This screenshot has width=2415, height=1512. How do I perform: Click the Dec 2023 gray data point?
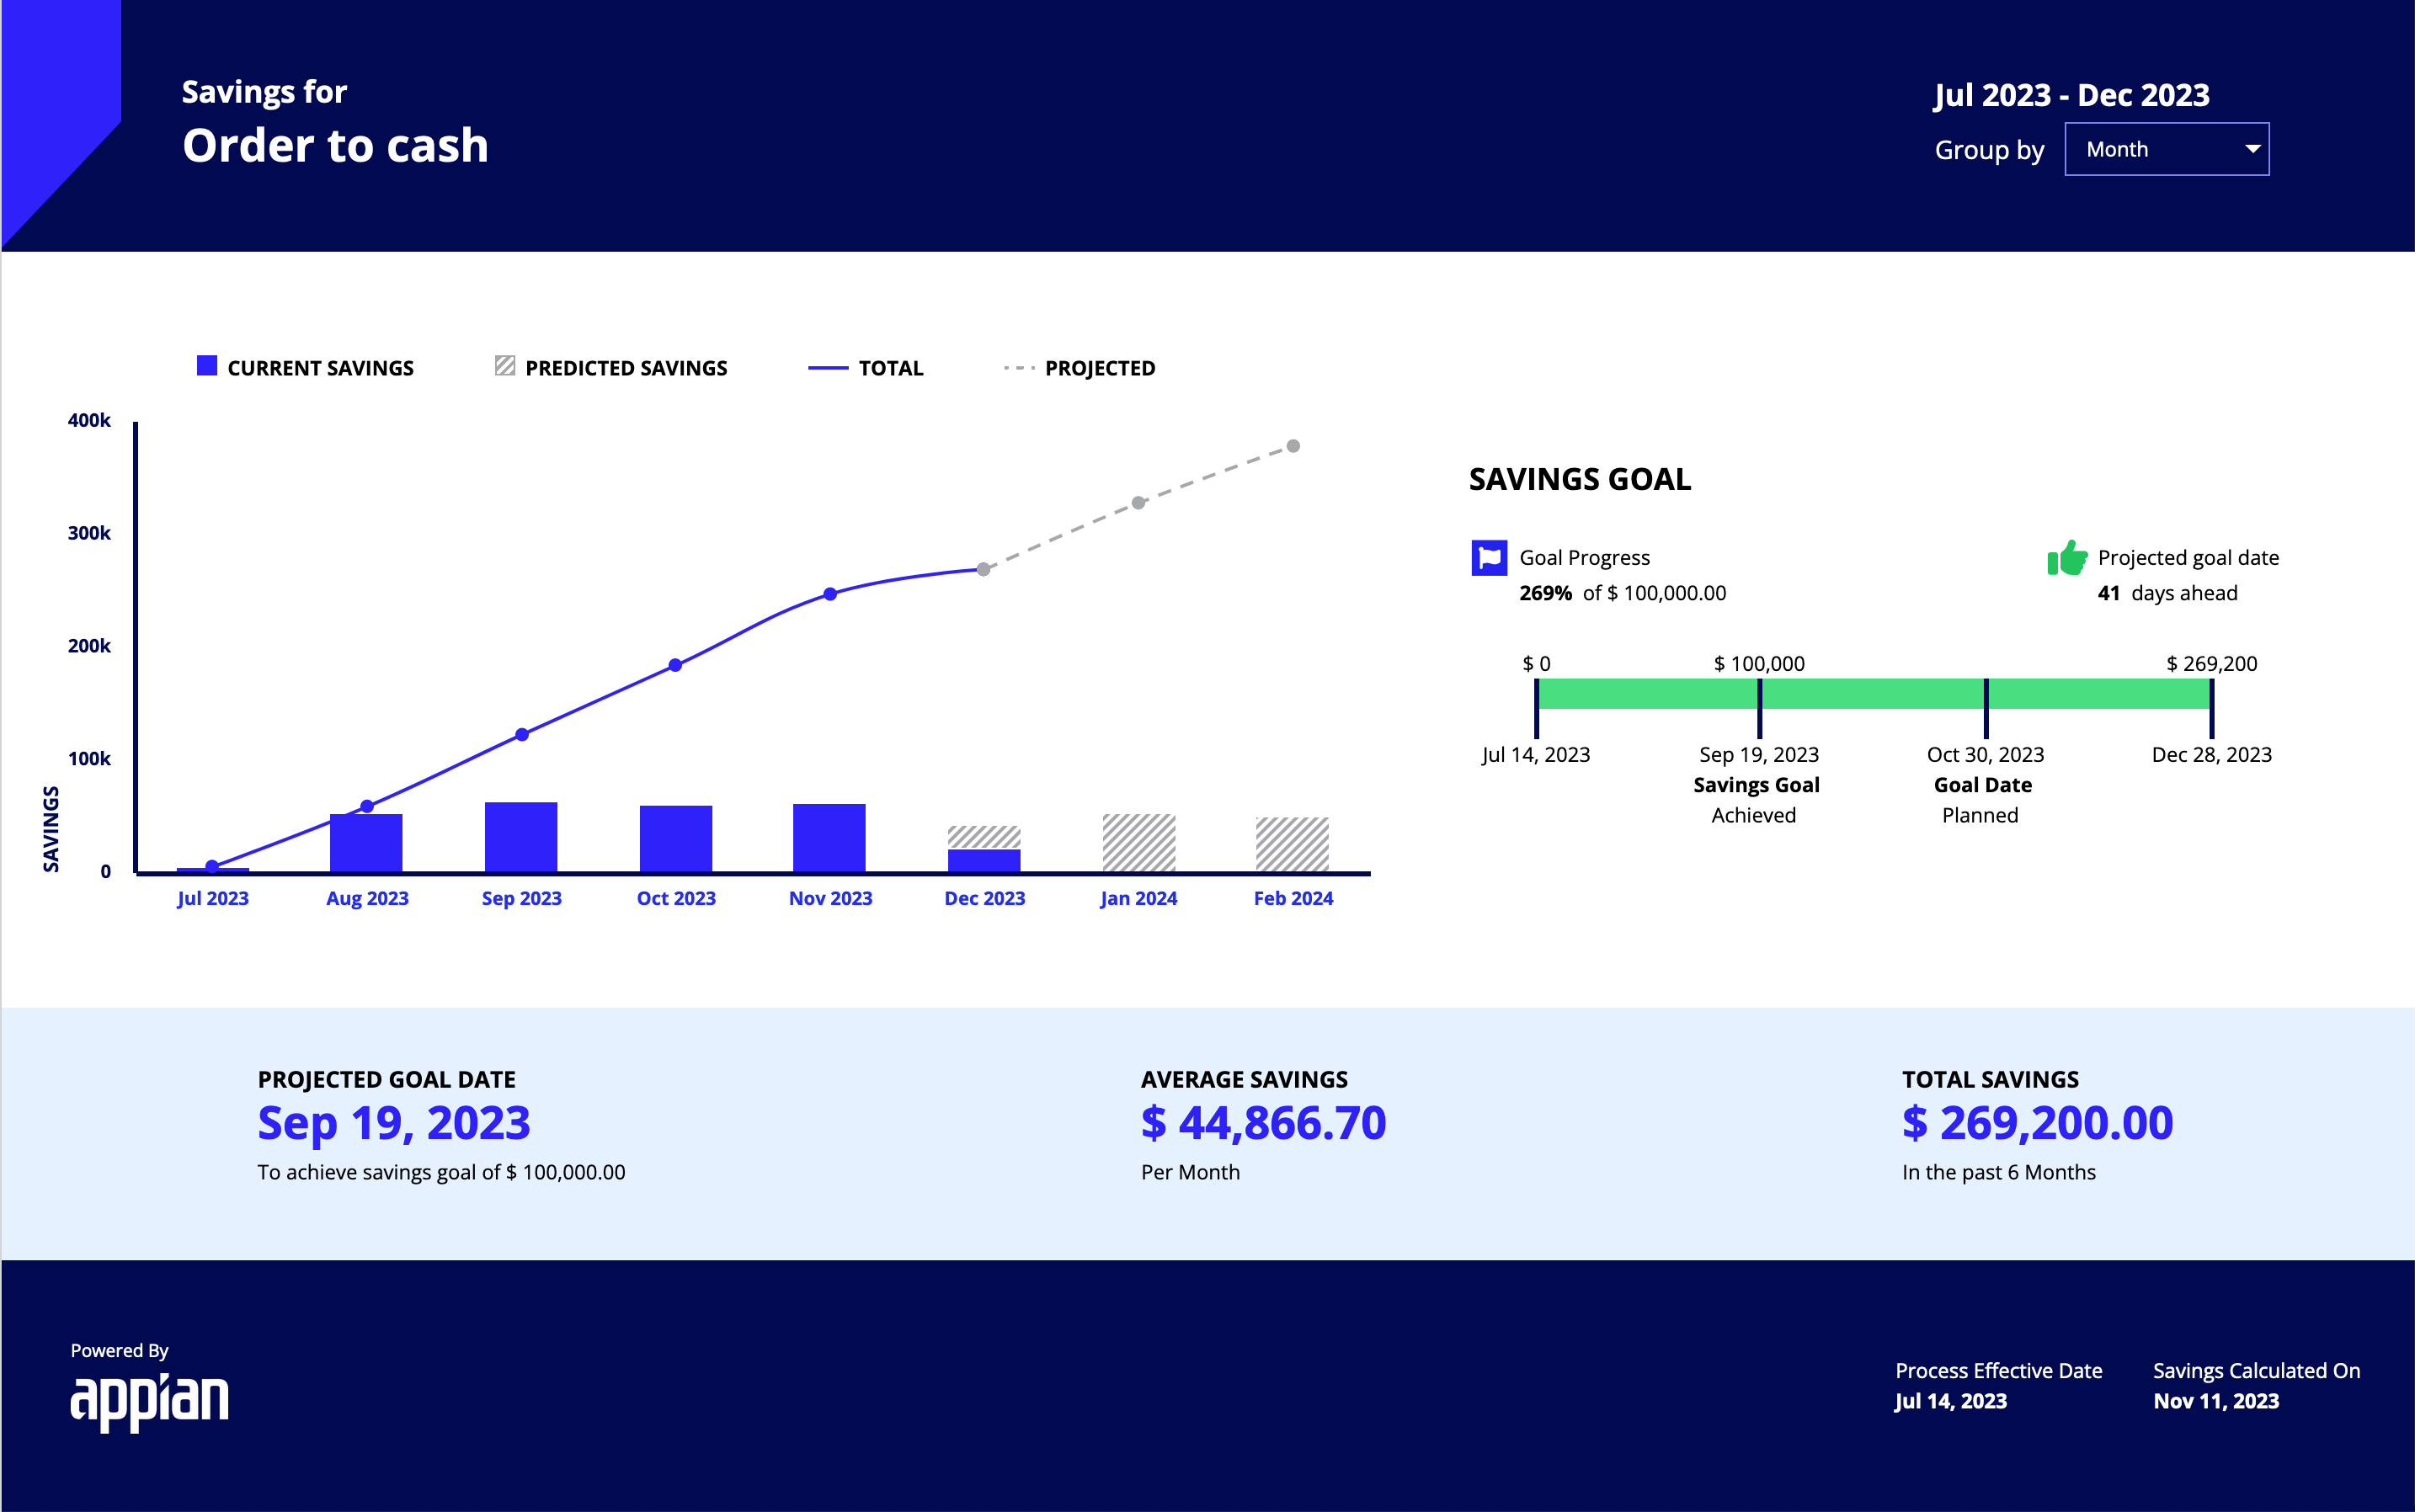pos(983,569)
